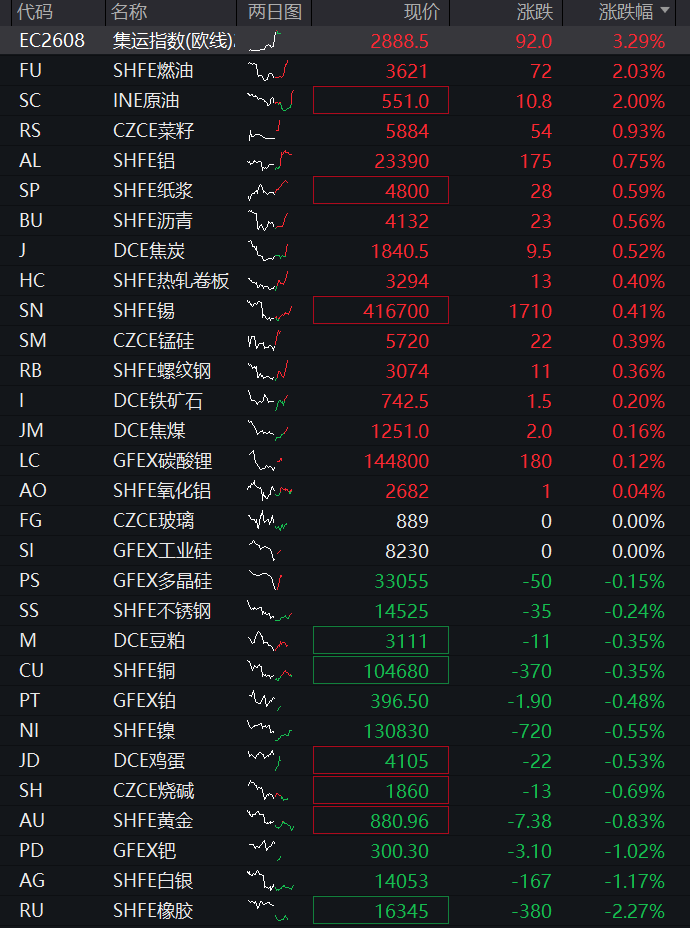This screenshot has height=928, width=690.
Task: Open the GFEX碳酸锂 mini chart
Action: click(265, 460)
